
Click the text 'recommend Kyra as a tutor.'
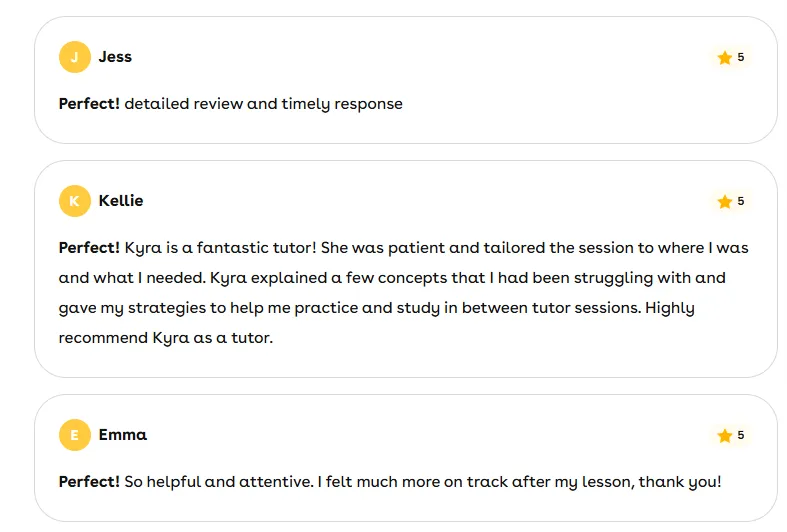166,338
